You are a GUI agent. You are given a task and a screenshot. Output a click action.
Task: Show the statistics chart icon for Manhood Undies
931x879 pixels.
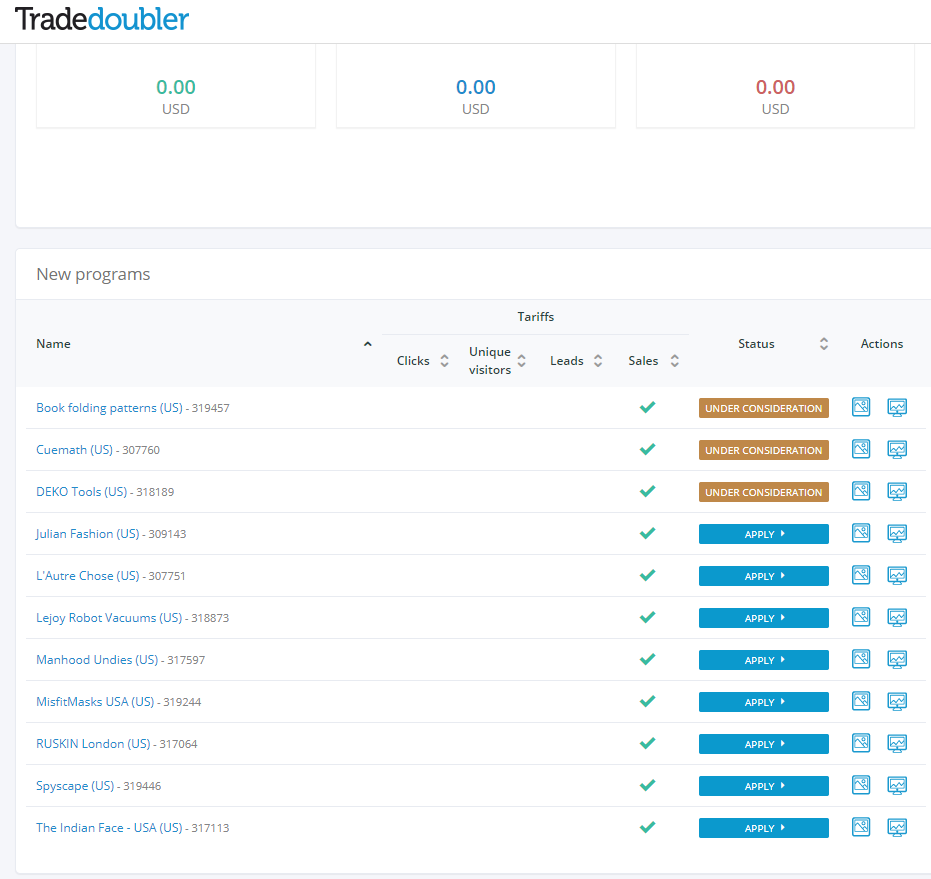(897, 659)
